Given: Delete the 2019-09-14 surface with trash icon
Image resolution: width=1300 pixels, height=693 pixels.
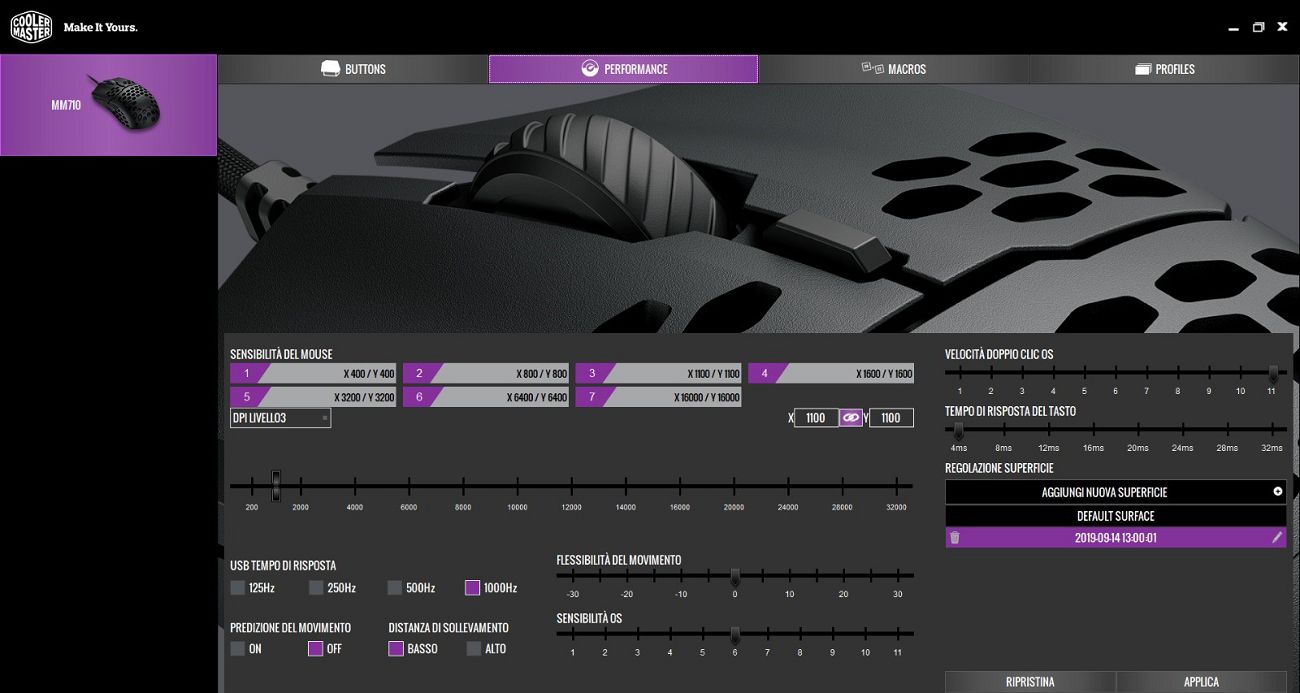Looking at the screenshot, I should 955,538.
